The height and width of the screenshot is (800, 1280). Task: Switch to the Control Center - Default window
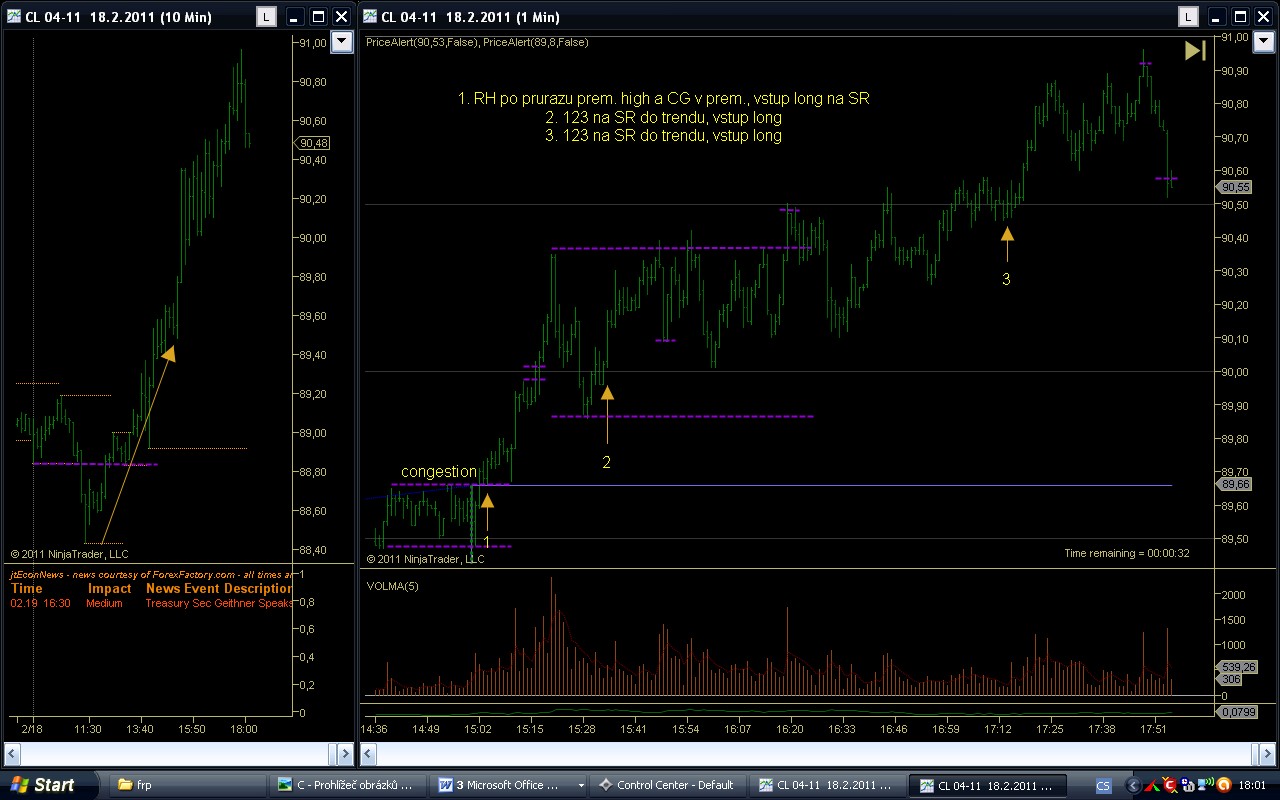tap(665, 785)
